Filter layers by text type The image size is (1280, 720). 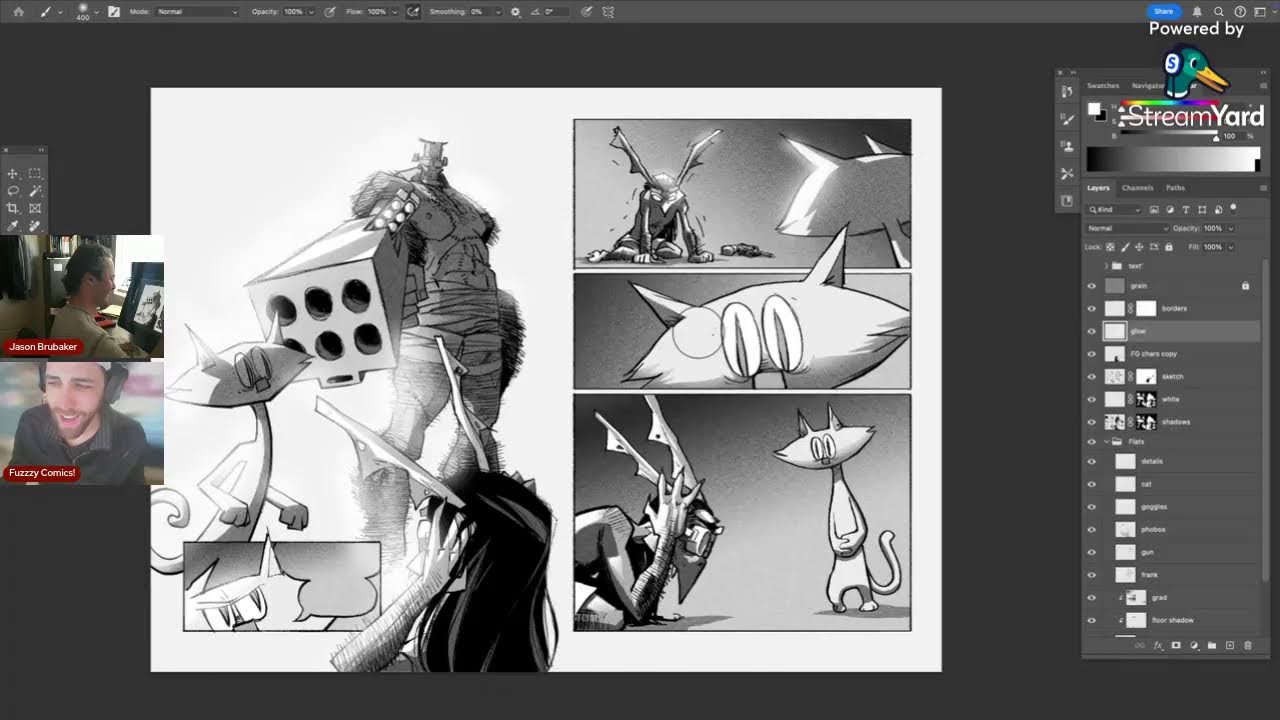tap(1186, 210)
